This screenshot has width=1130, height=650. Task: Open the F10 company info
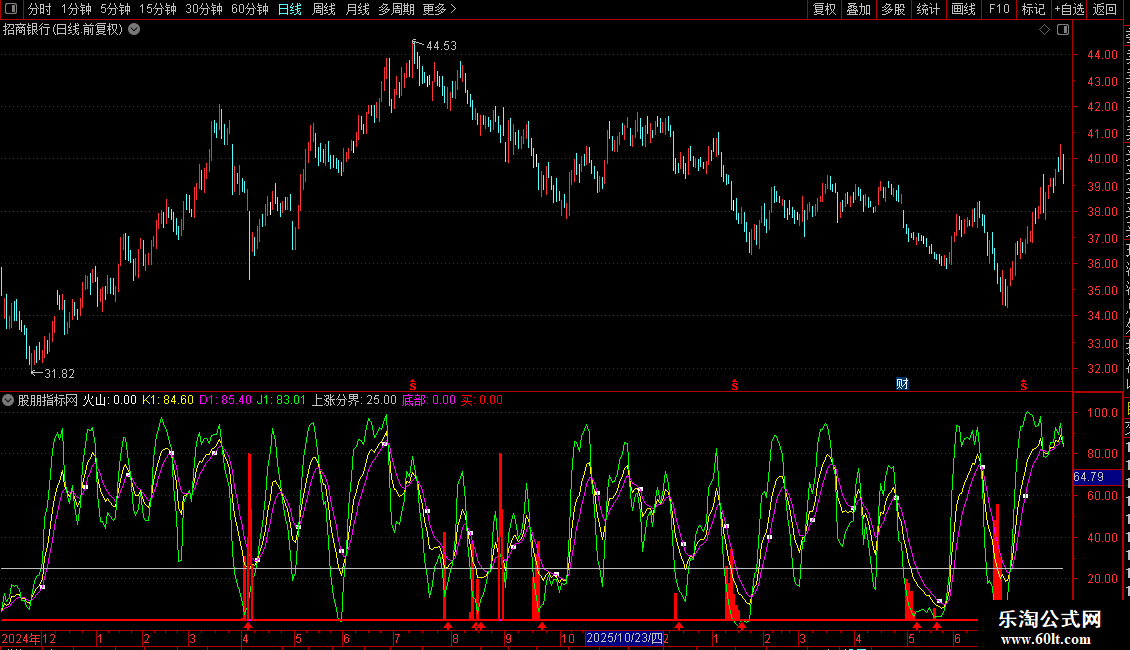click(999, 9)
